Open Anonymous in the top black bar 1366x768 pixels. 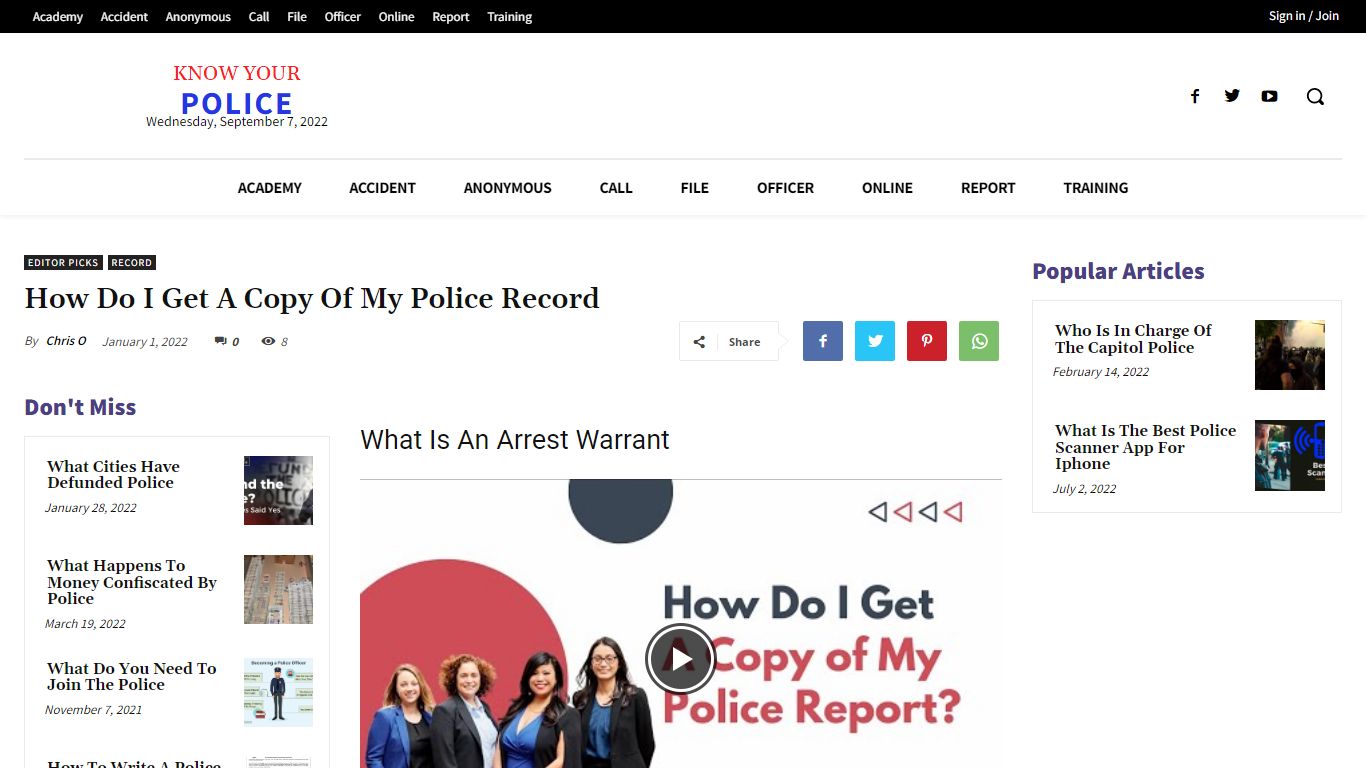click(198, 17)
